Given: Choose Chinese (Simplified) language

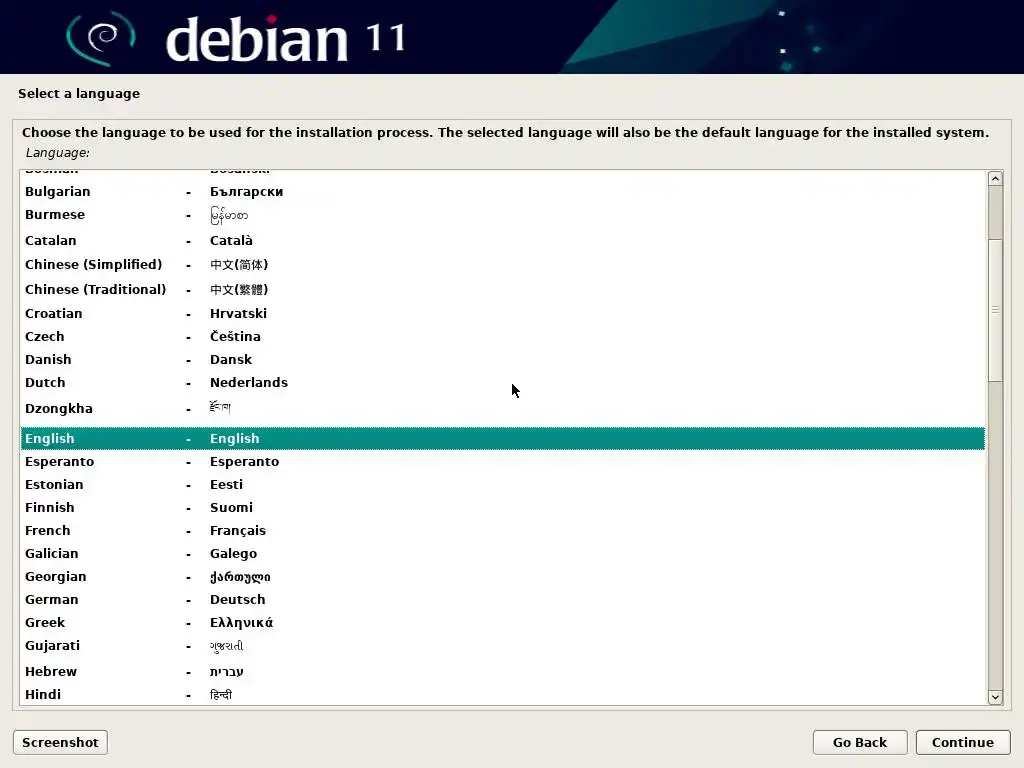Looking at the screenshot, I should click(x=502, y=264).
